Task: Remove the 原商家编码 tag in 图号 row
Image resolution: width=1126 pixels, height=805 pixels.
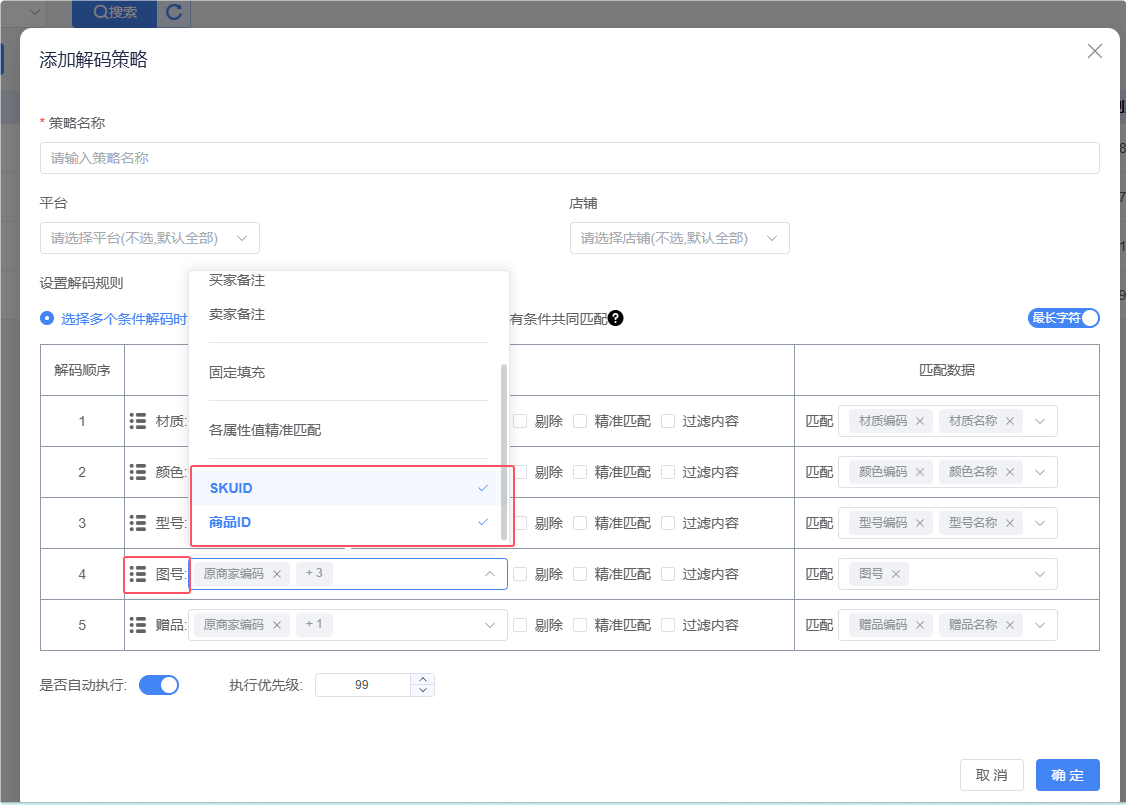Action: point(277,574)
